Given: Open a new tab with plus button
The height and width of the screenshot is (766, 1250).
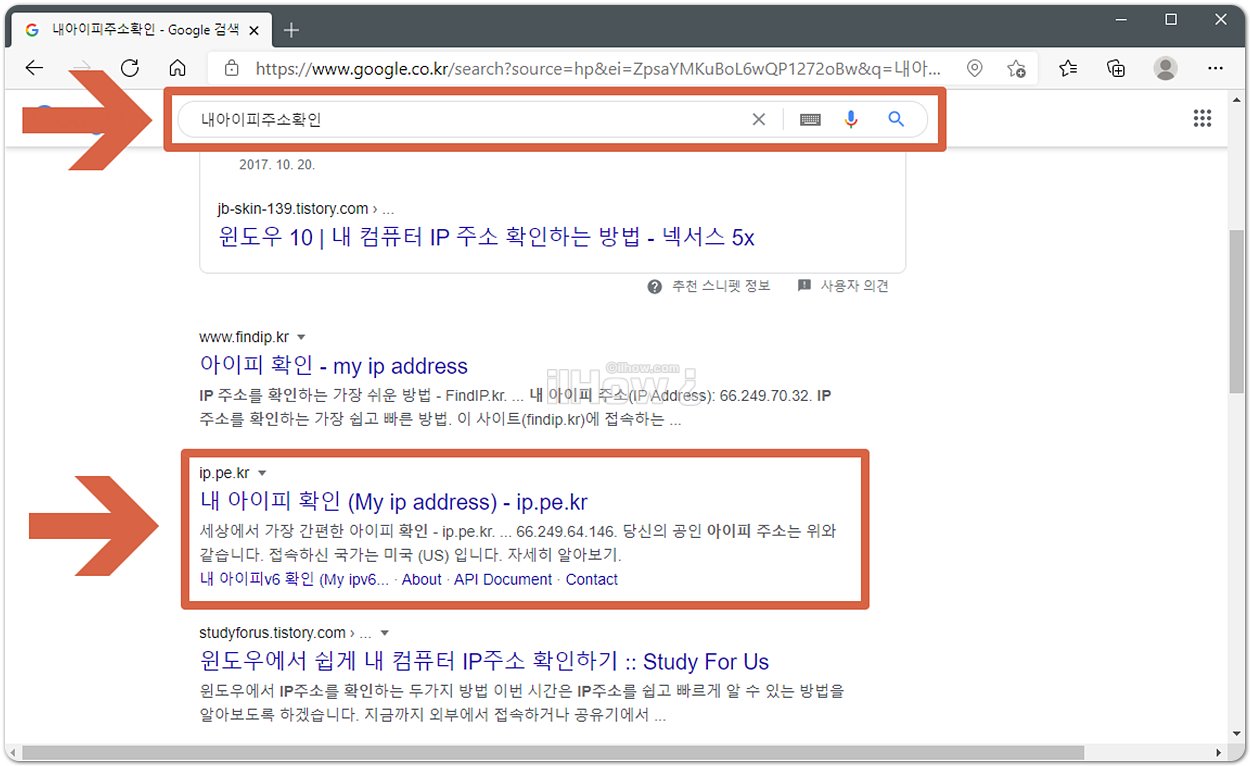Looking at the screenshot, I should tap(291, 30).
